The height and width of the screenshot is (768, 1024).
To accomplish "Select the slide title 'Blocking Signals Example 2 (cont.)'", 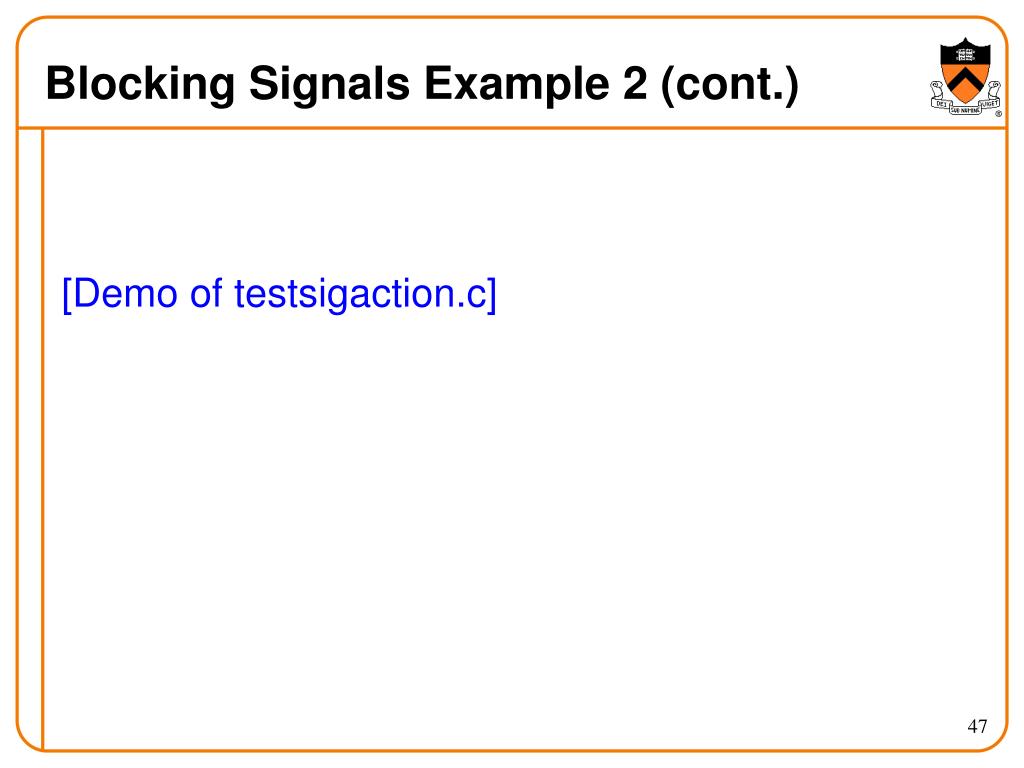I will (x=422, y=84).
